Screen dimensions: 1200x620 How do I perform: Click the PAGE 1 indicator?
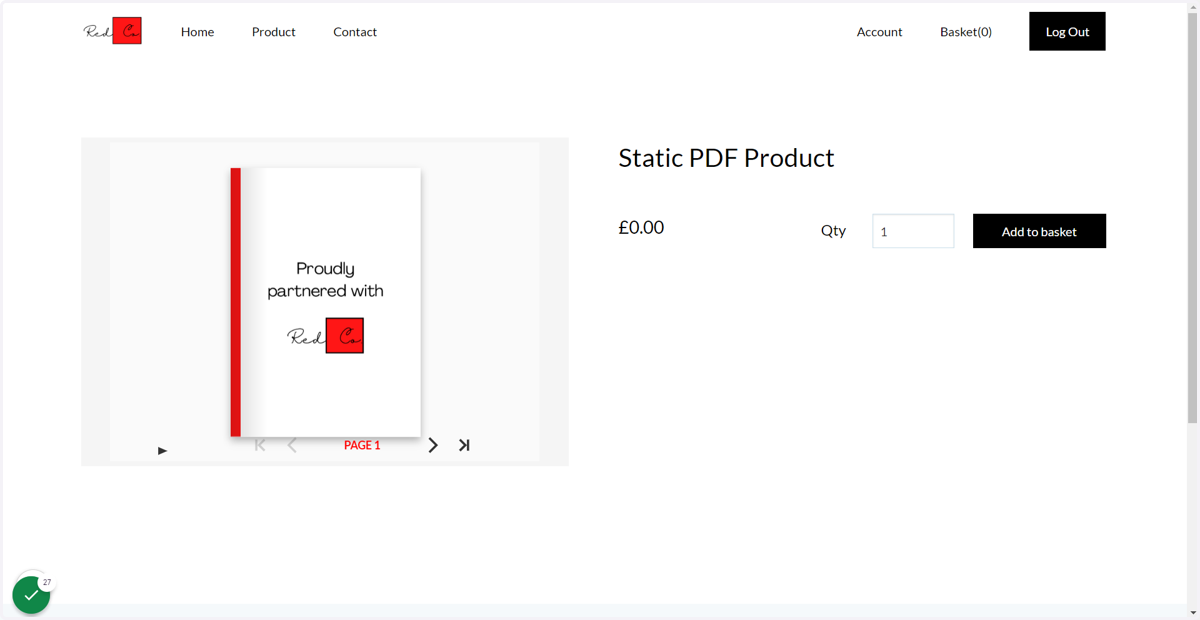[362, 445]
